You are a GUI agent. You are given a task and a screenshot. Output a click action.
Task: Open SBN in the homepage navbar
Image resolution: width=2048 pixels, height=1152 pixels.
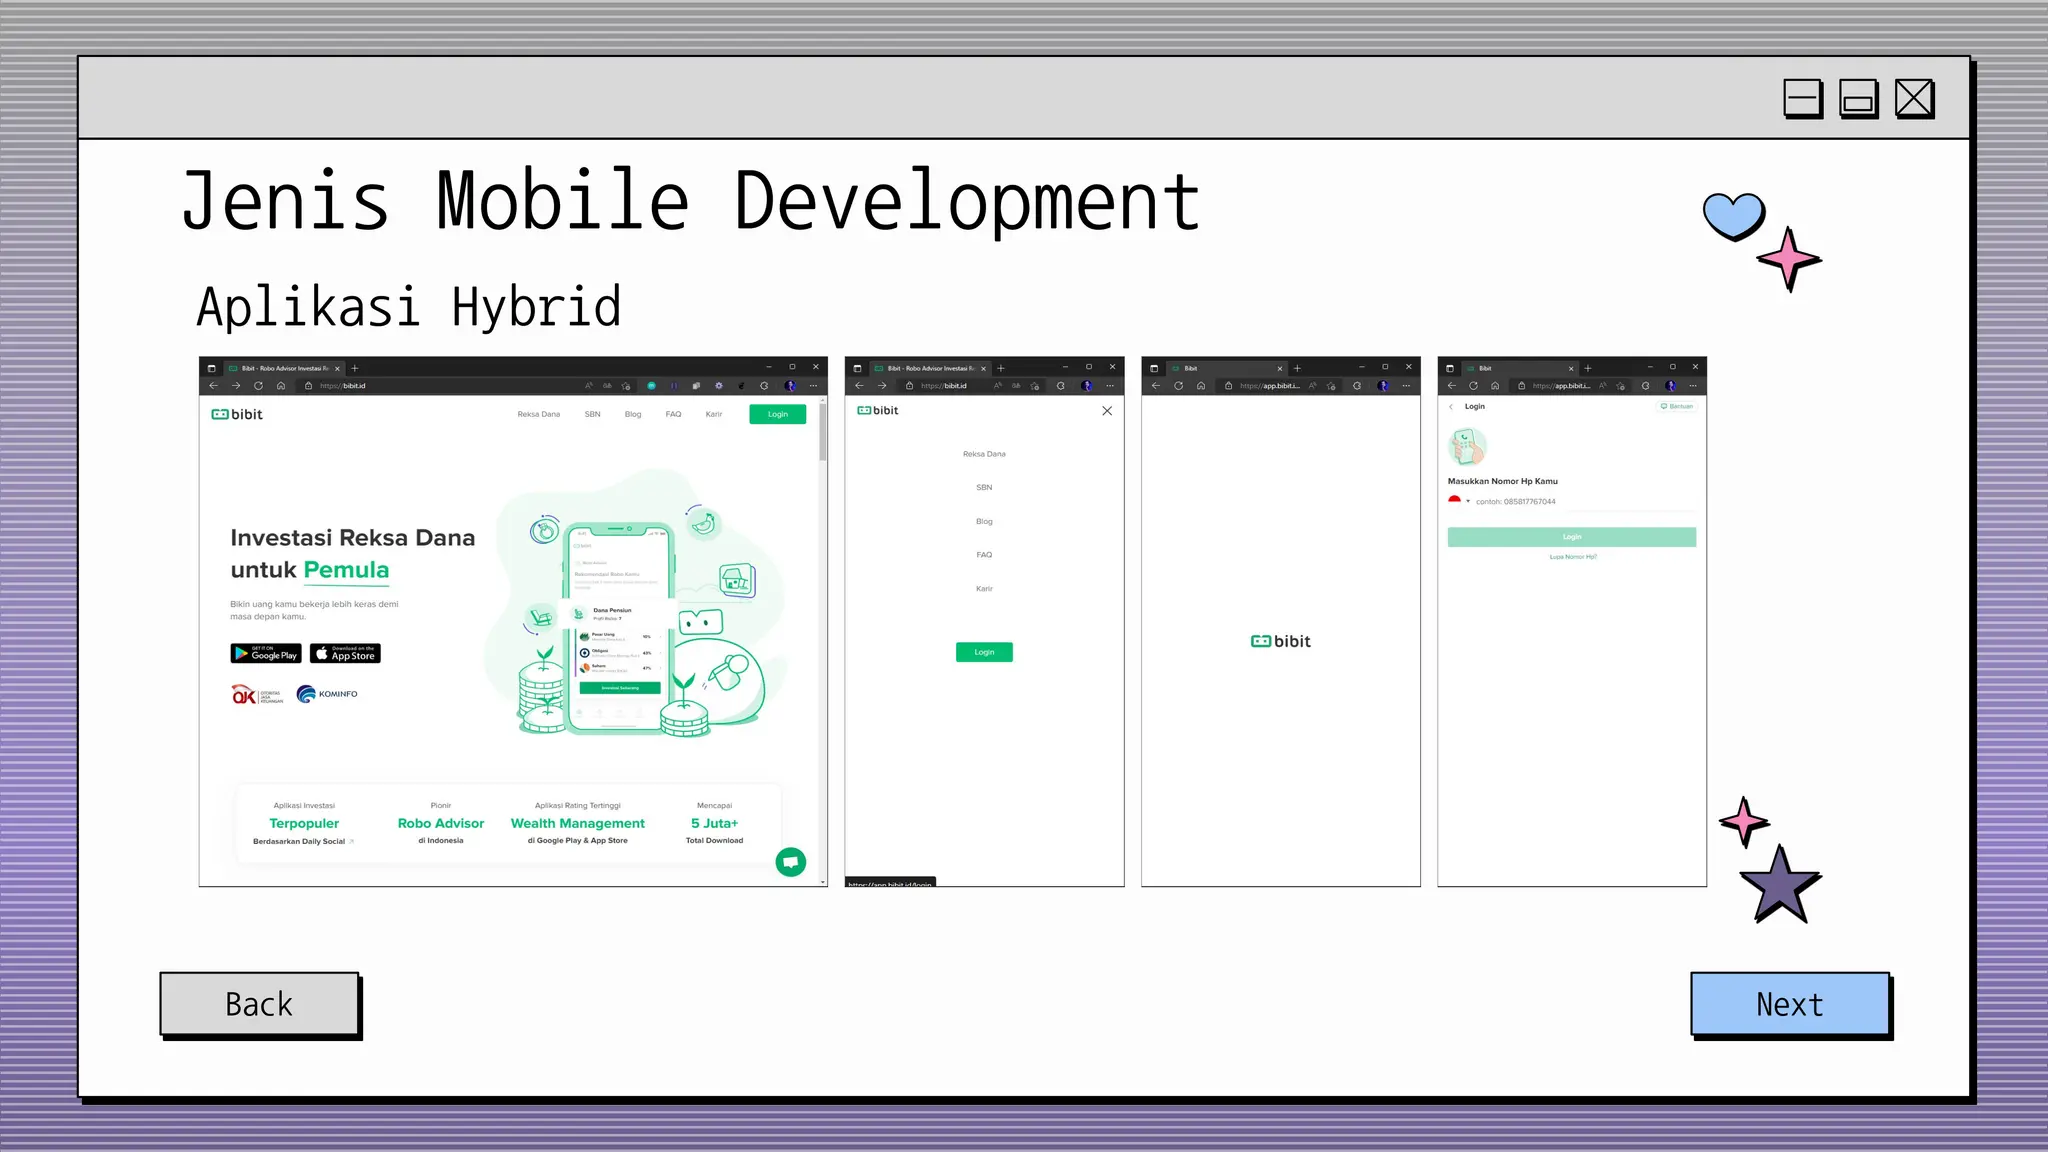coord(593,414)
